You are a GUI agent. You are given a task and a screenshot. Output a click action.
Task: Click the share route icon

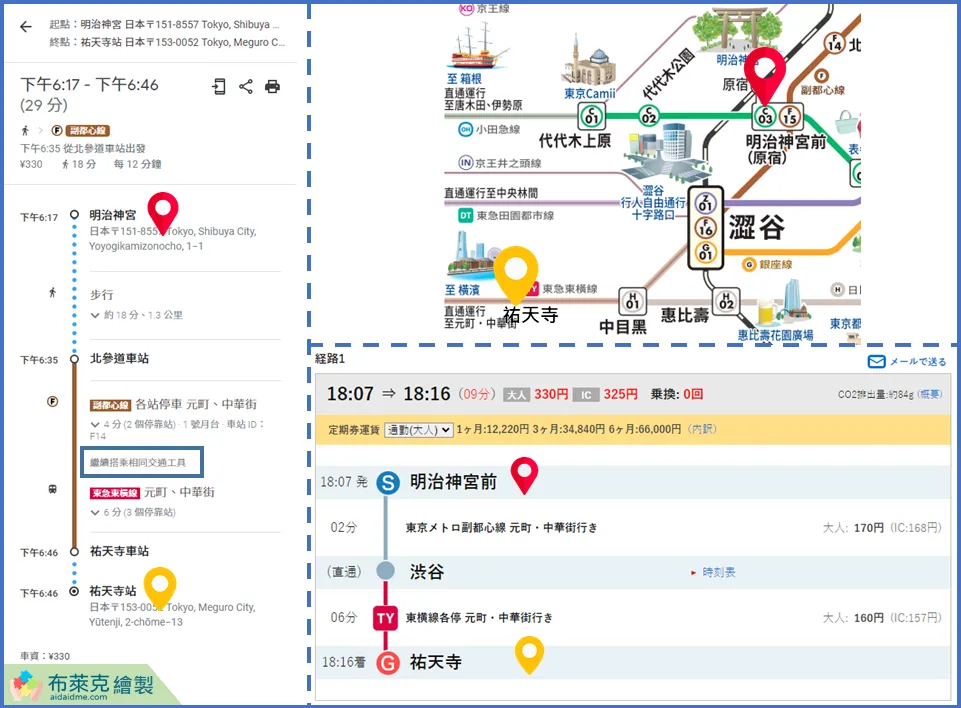point(246,87)
